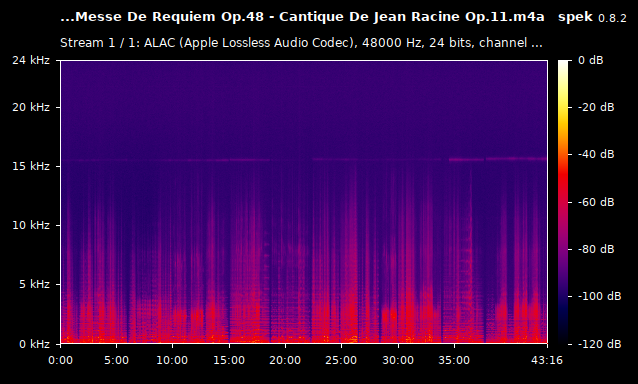Click the 30:00 time axis label

[x=398, y=360]
